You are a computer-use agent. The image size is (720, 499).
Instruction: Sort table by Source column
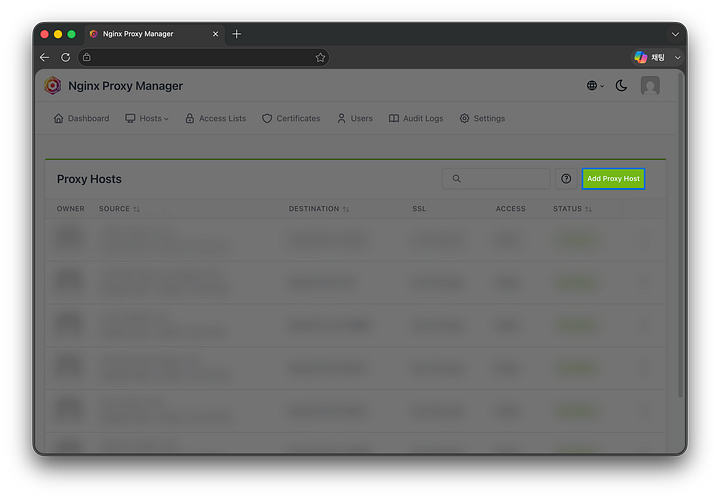pyautogui.click(x=119, y=209)
